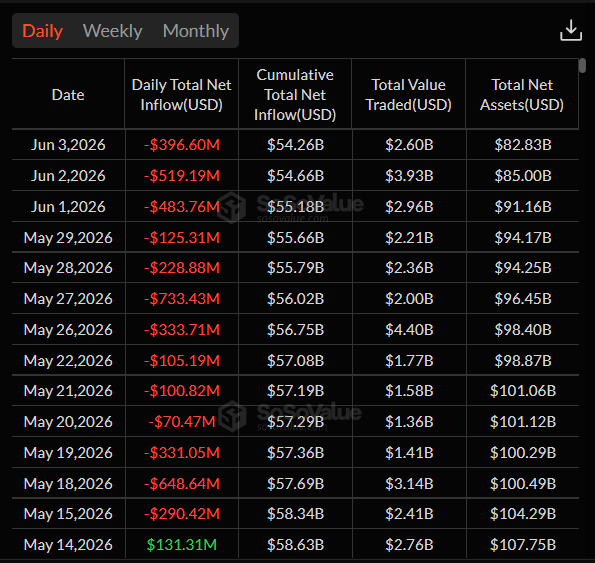The height and width of the screenshot is (563, 595).
Task: Select the $82.83B net assets cell
Action: pos(523,145)
